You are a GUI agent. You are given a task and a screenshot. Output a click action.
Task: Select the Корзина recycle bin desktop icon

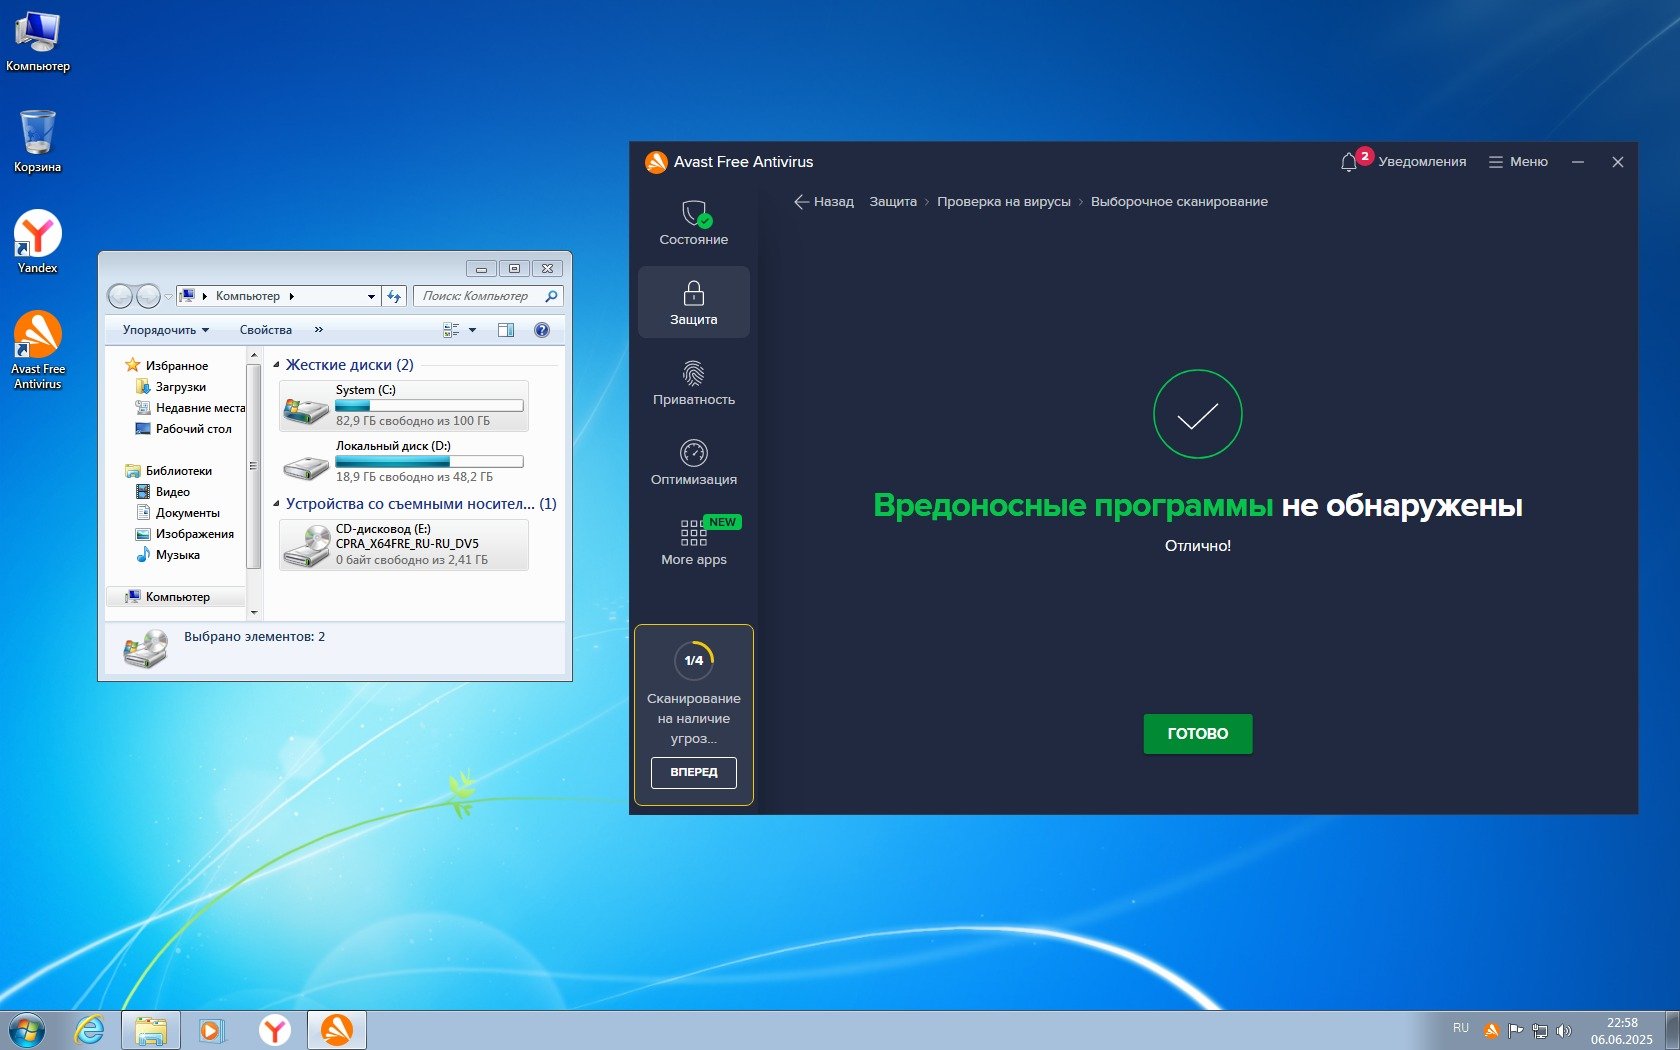tap(38, 141)
